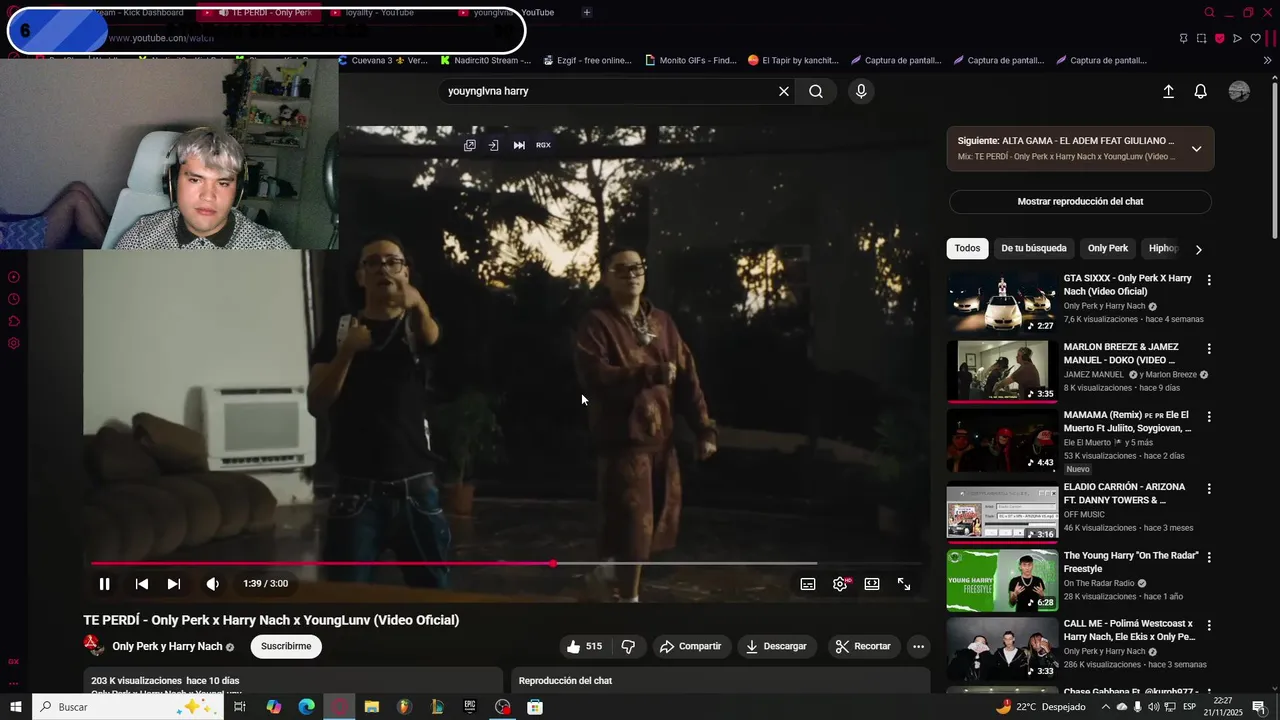This screenshot has width=1280, height=720.
Task: Open MAMAMA Remix video thumbnail
Action: coord(1002,440)
